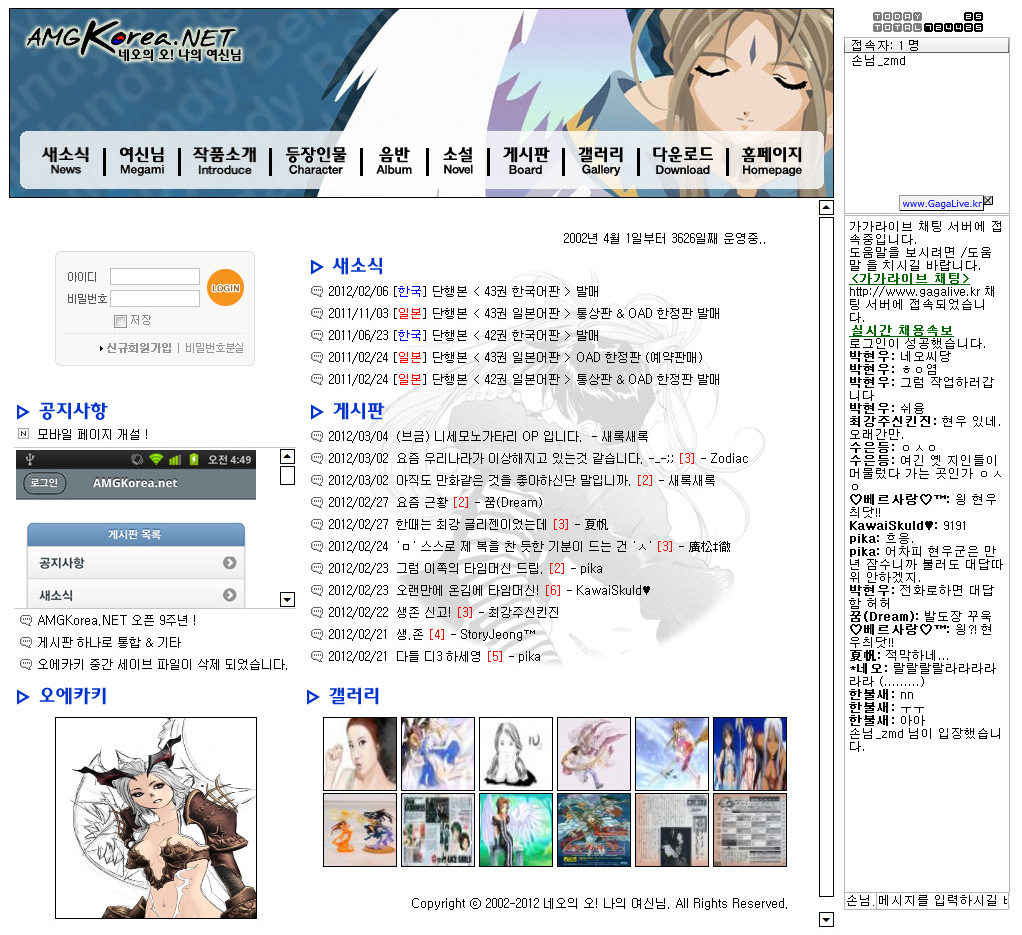The image size is (1022, 935).
Task: Open post 오랜만에 온김에 타임머신!
Action: click(467, 590)
